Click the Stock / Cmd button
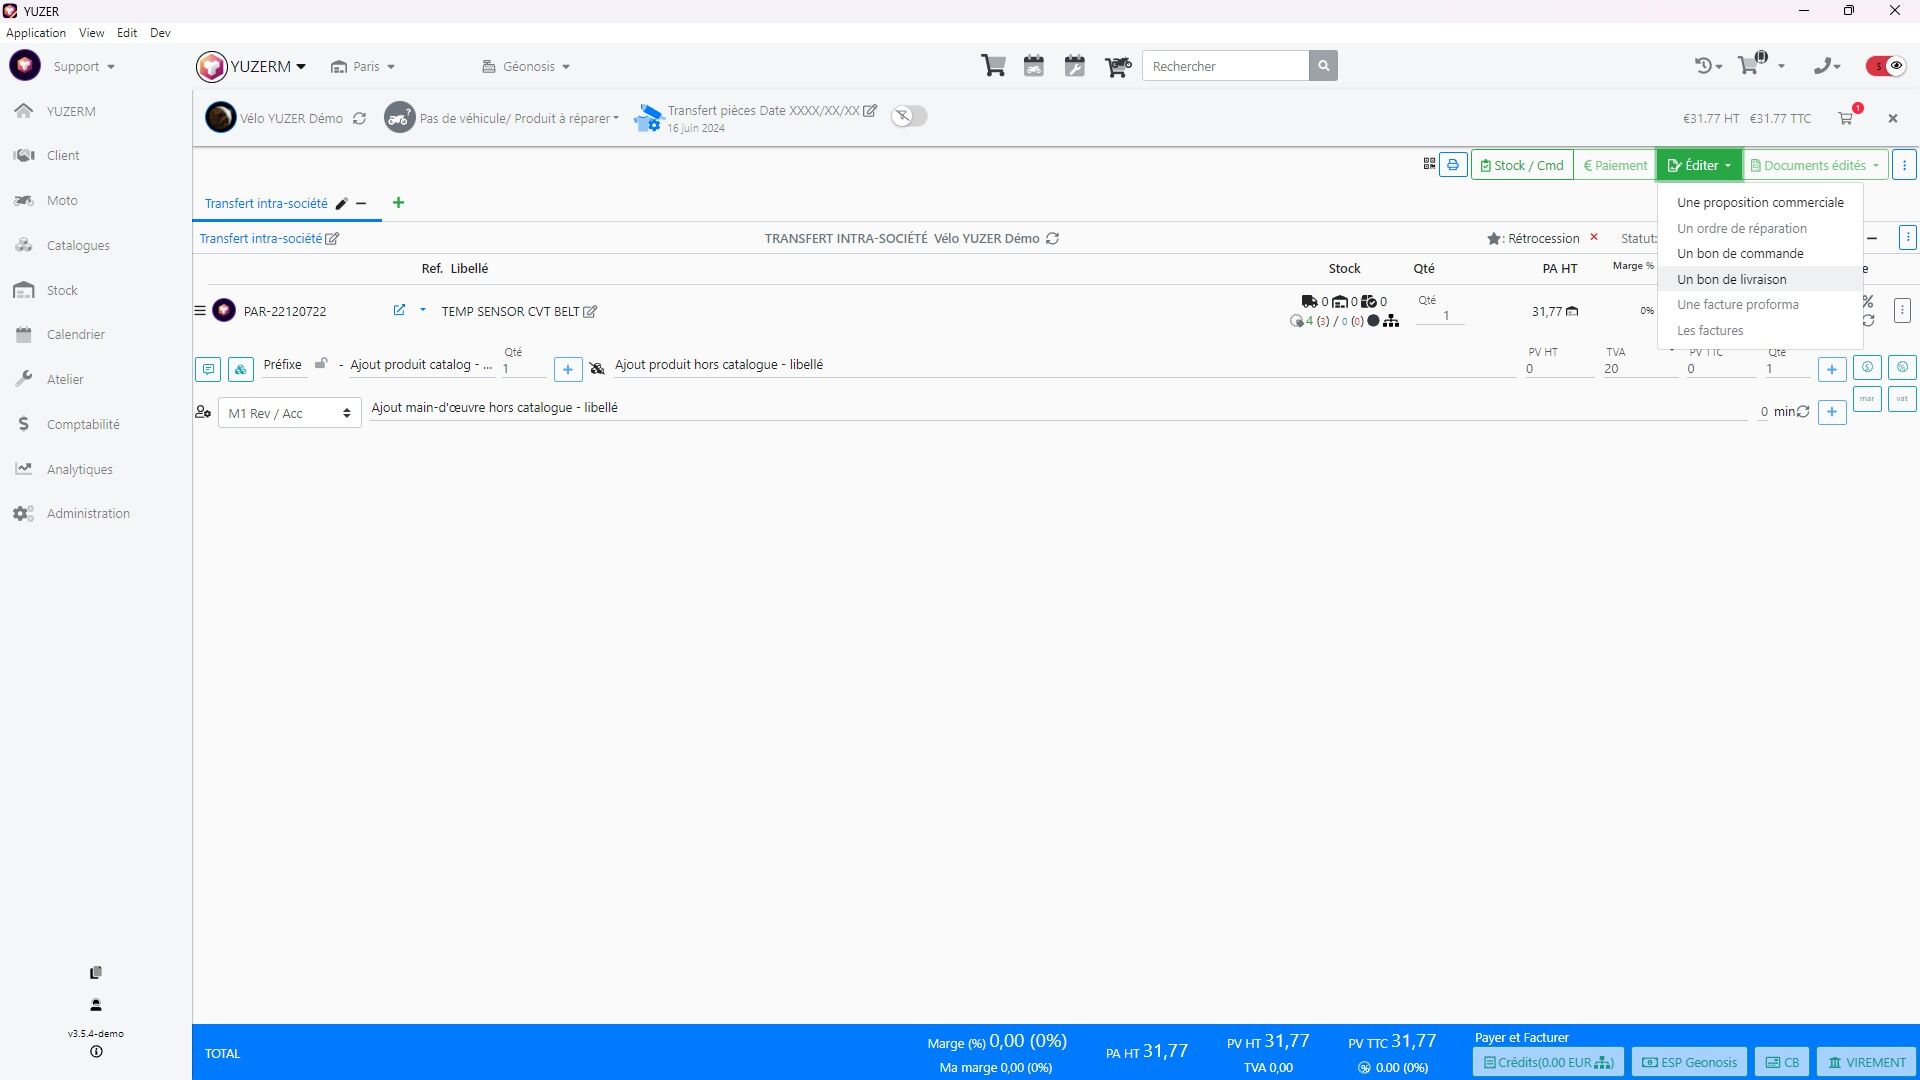 1522,165
